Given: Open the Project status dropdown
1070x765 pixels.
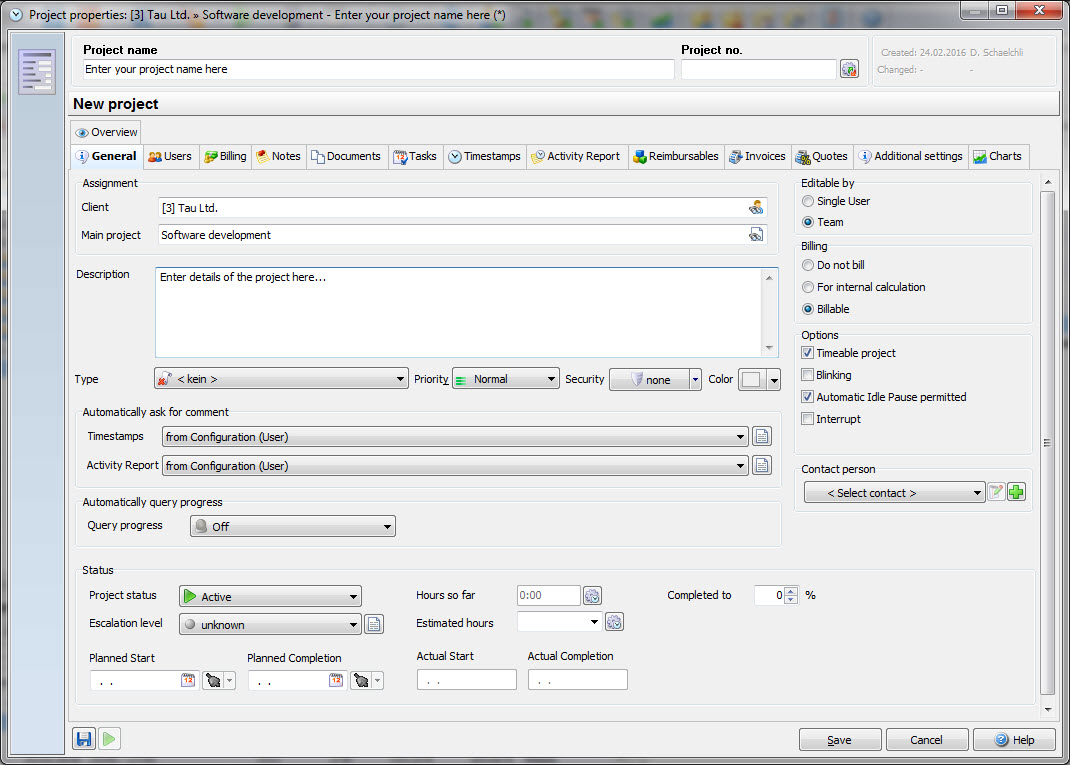Looking at the screenshot, I should [269, 597].
